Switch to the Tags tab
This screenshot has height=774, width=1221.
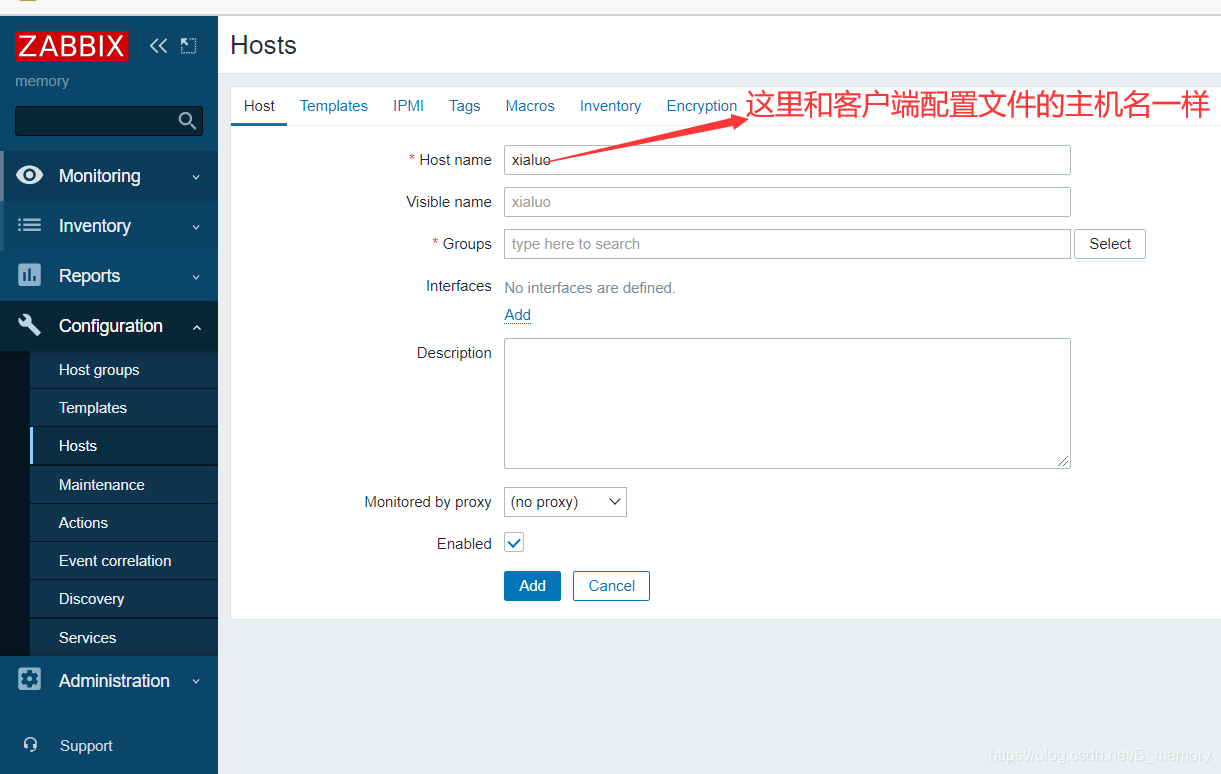[x=464, y=106]
